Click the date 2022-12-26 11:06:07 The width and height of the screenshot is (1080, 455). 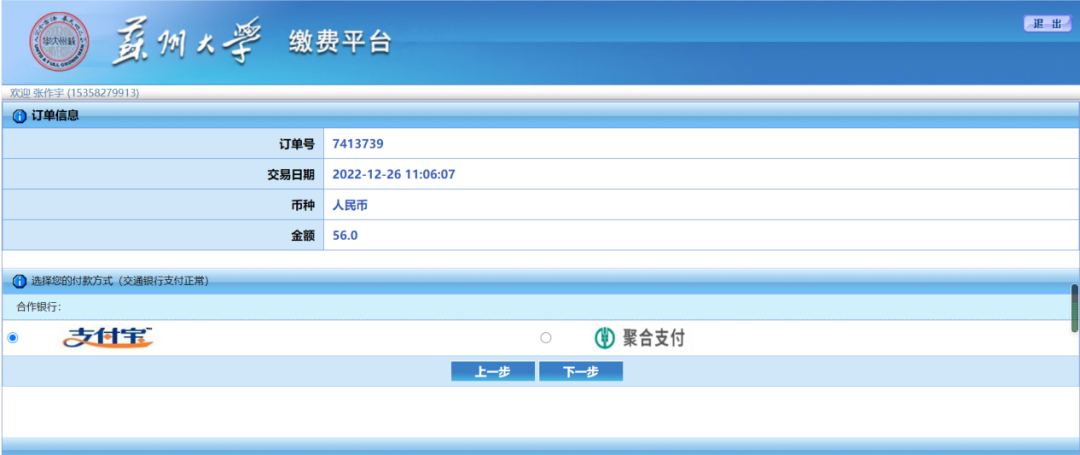(x=393, y=174)
